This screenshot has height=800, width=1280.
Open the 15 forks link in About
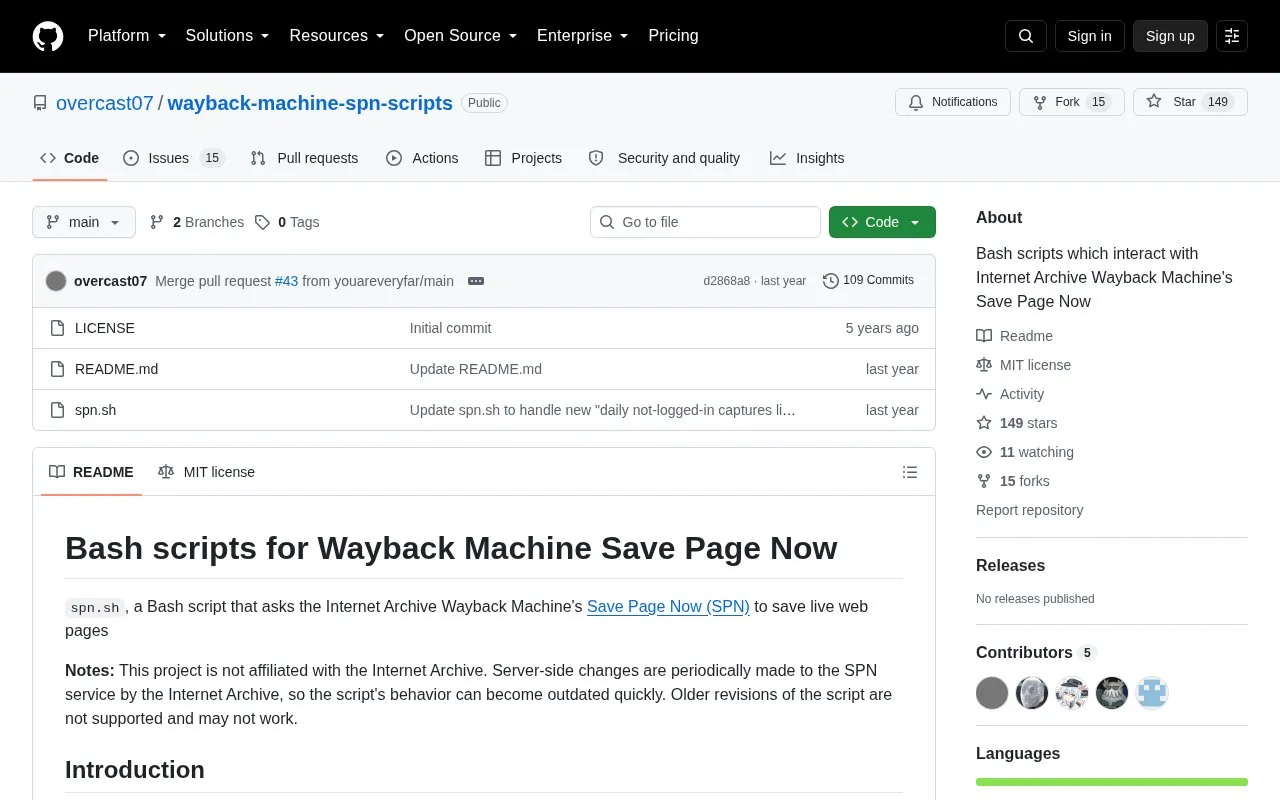pyautogui.click(x=1013, y=481)
